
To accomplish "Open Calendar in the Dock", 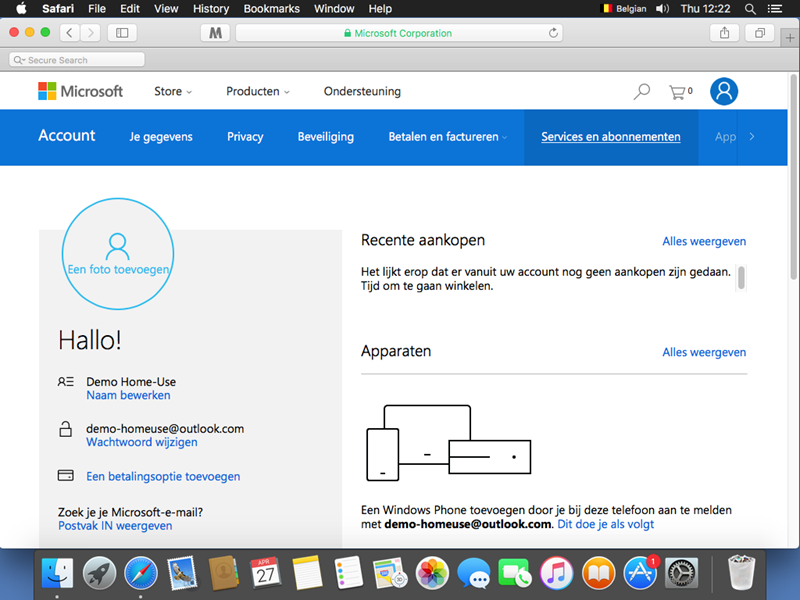I will tap(265, 572).
